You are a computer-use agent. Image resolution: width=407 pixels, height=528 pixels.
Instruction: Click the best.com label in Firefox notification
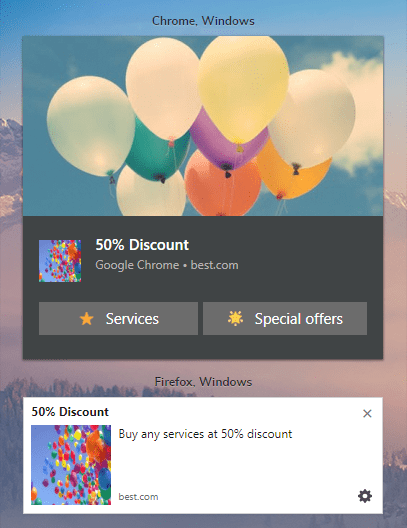coord(138,497)
